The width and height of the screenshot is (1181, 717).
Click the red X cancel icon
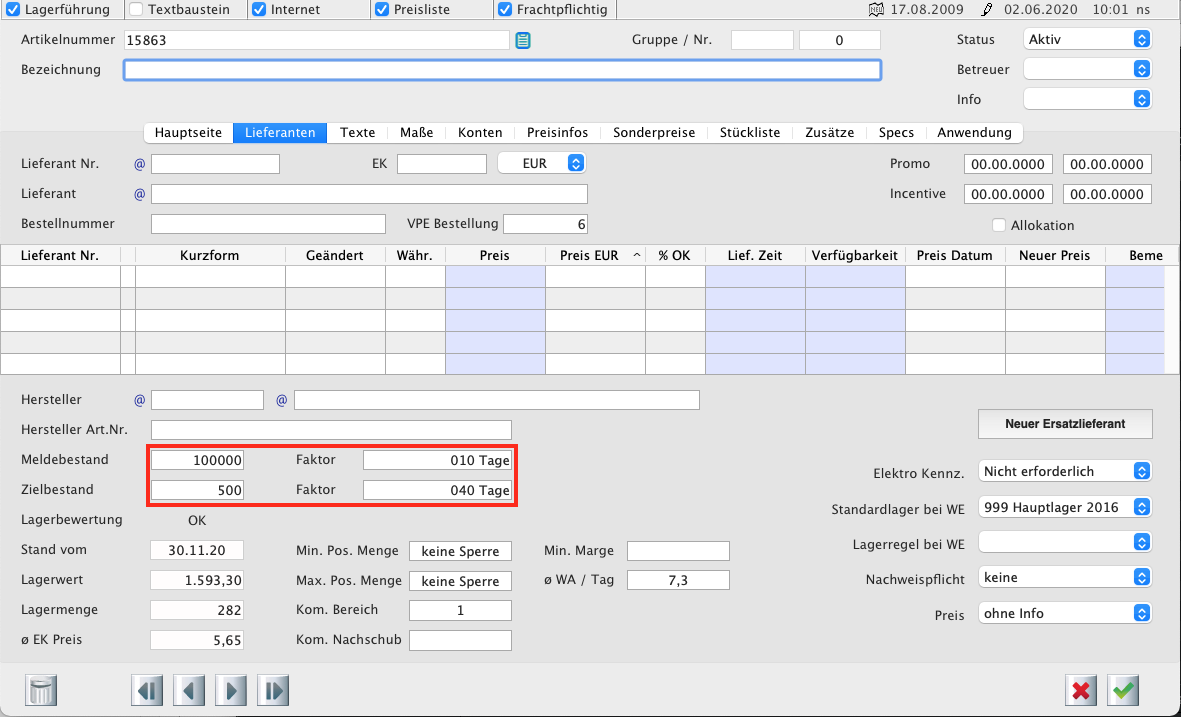tap(1081, 690)
